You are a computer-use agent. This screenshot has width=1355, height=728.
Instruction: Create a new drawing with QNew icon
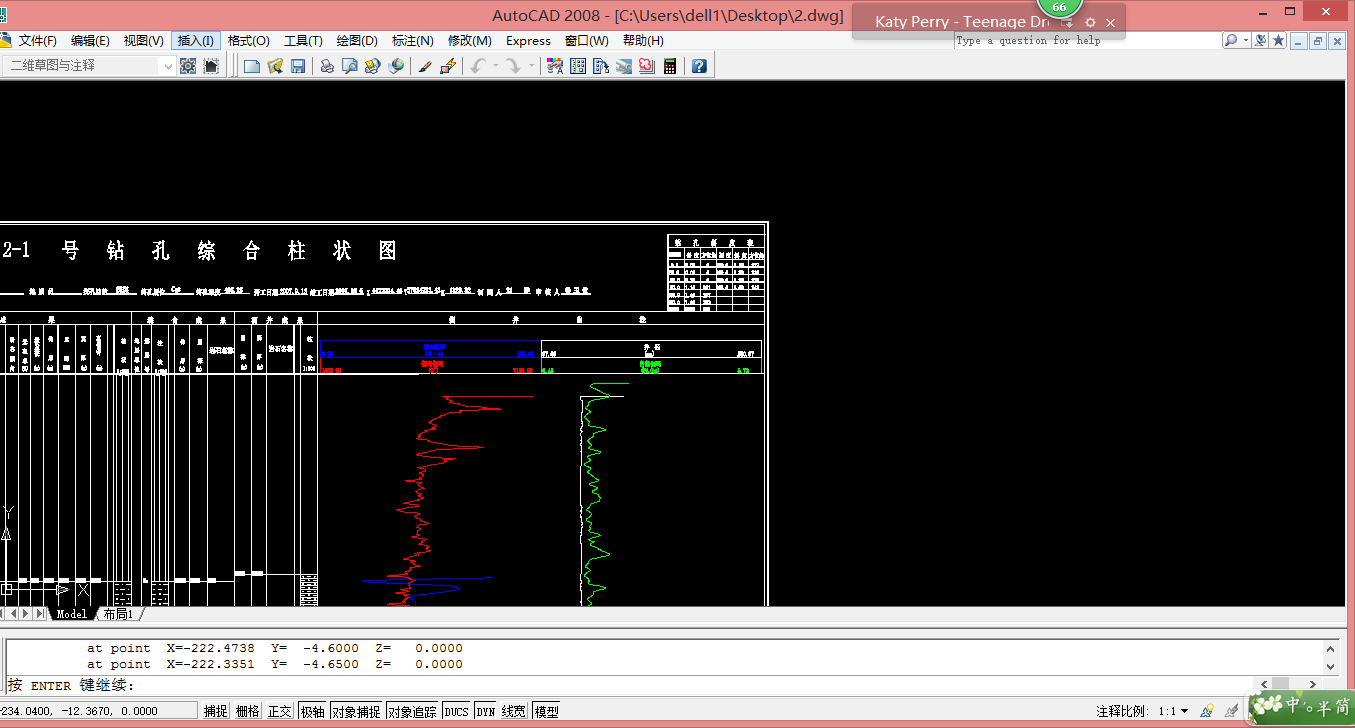pos(252,66)
